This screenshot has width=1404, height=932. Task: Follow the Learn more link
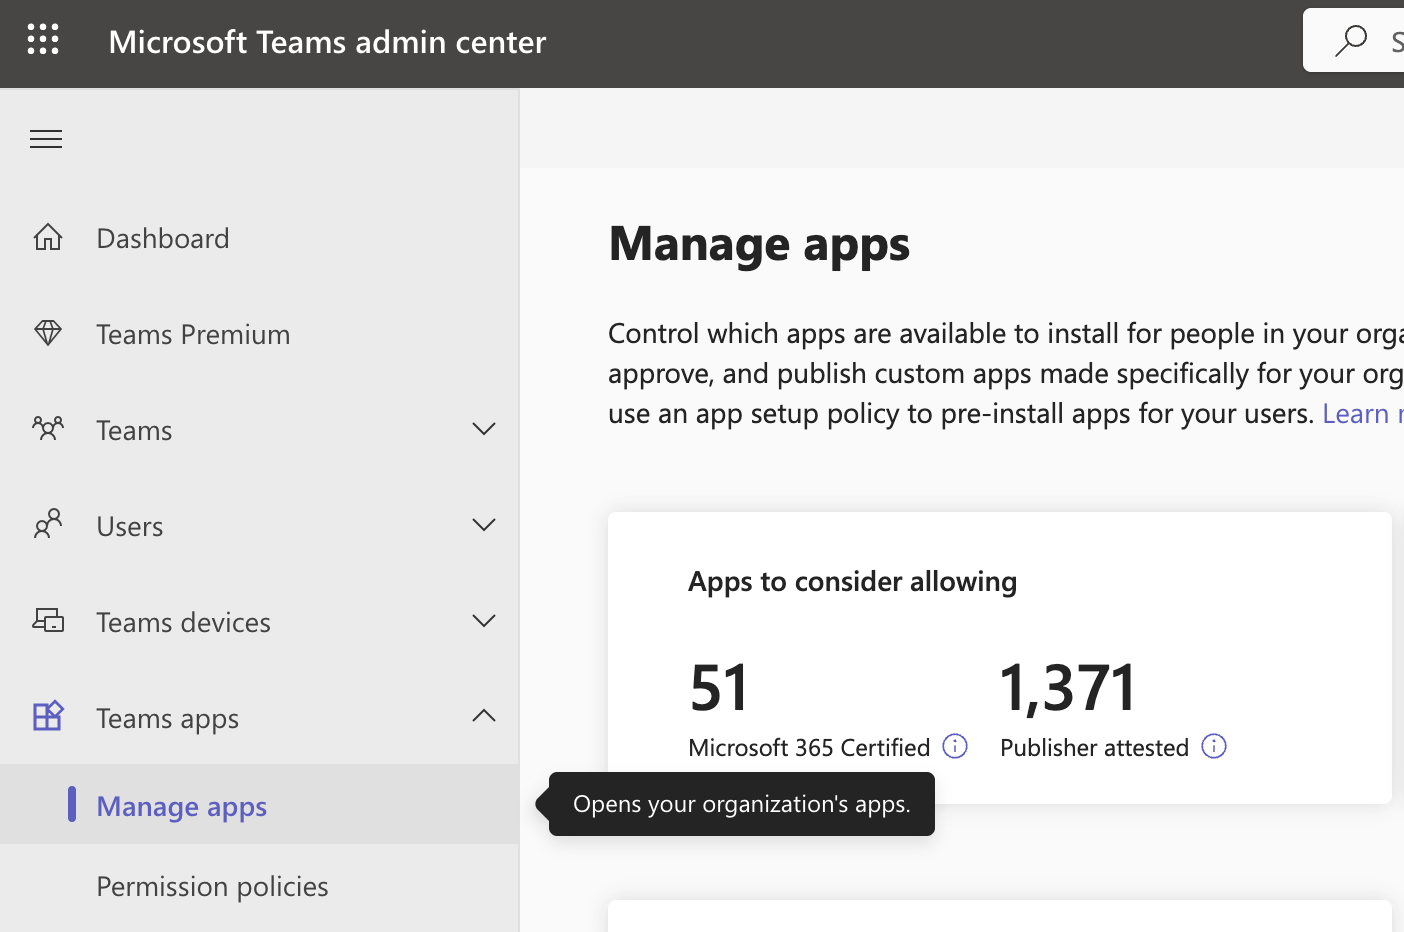pyautogui.click(x=1362, y=413)
